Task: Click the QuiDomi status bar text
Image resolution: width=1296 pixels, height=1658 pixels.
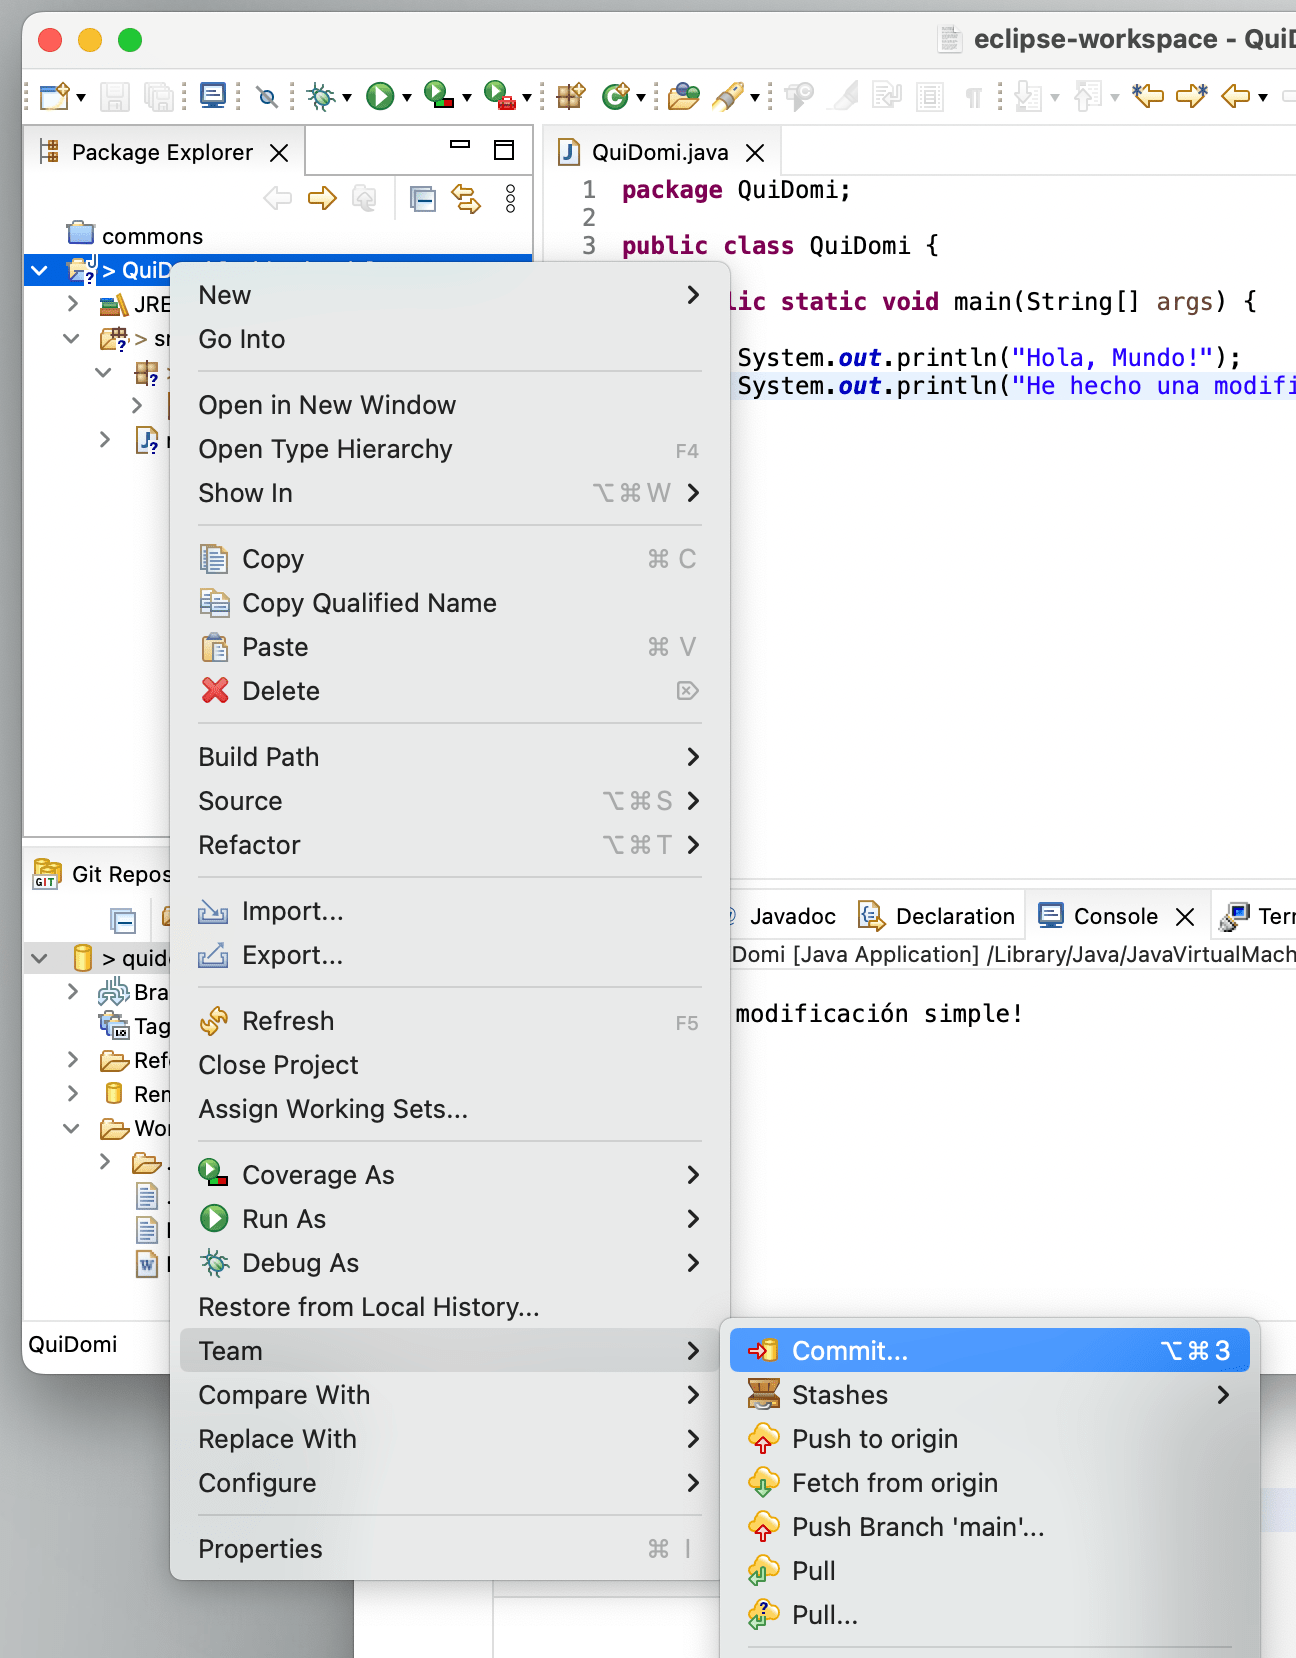Action: 73,1344
